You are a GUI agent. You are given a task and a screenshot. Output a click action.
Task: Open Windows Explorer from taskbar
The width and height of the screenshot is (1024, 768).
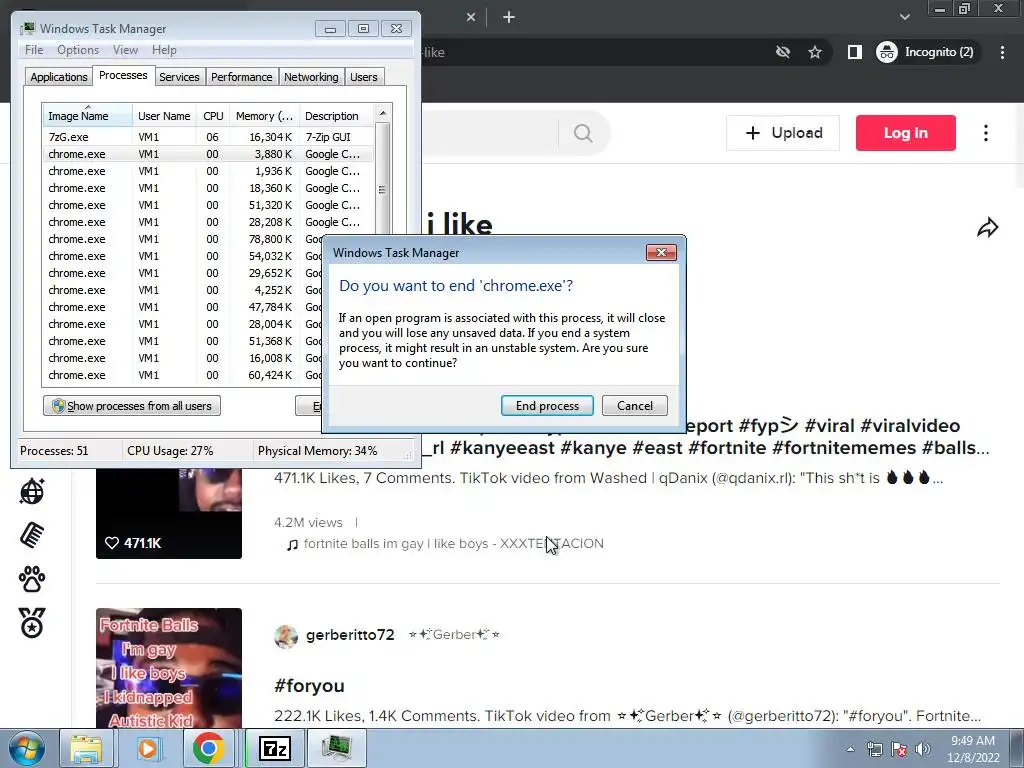point(86,748)
